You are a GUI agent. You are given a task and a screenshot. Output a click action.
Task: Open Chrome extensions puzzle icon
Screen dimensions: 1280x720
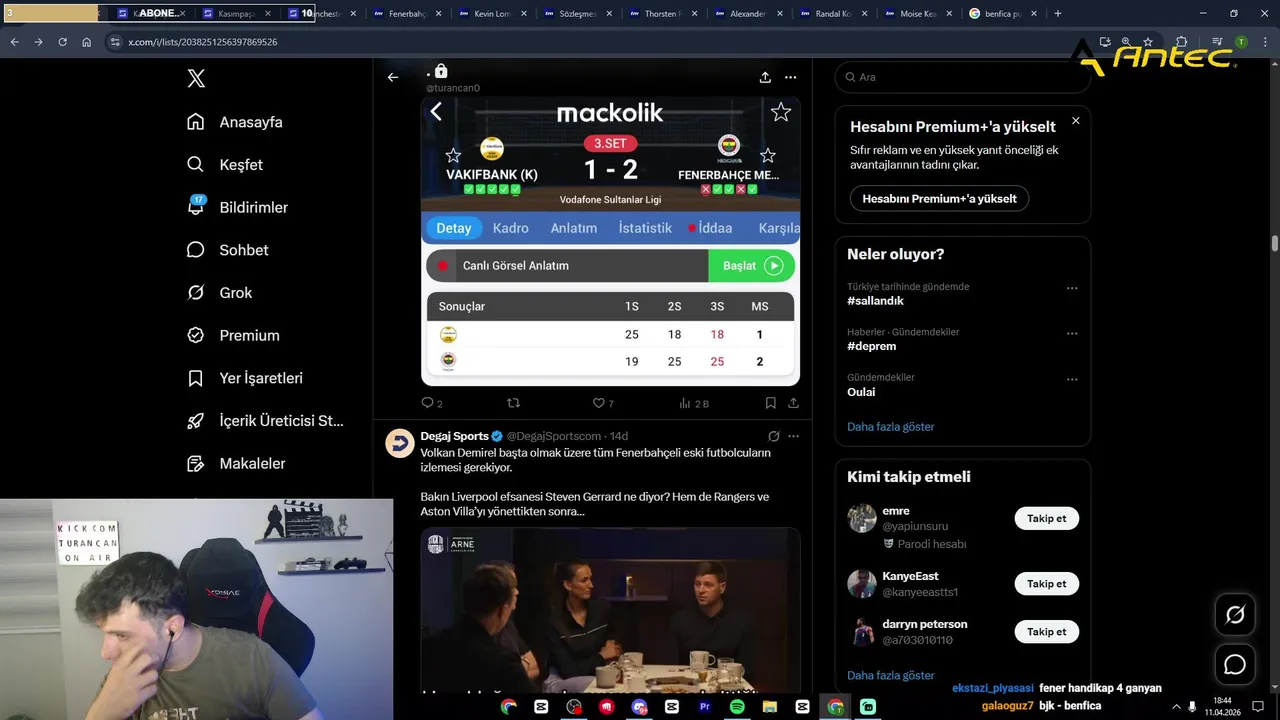(x=1181, y=42)
